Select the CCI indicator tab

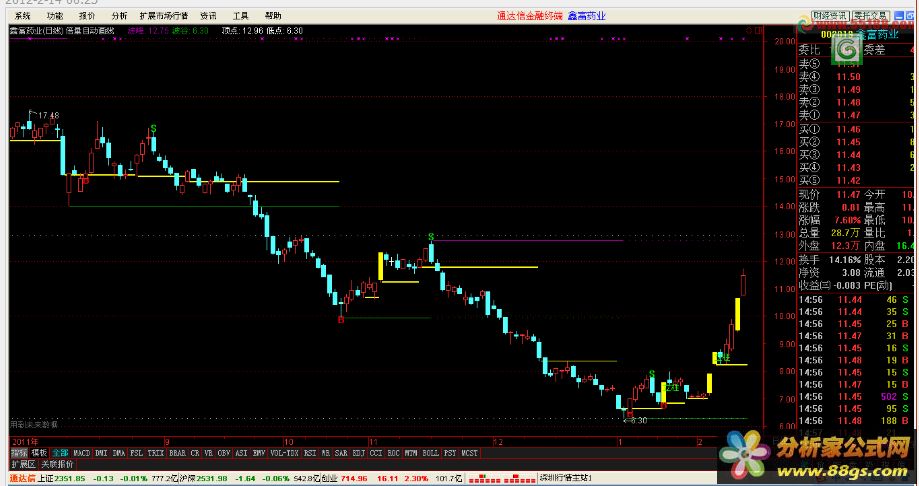point(376,453)
